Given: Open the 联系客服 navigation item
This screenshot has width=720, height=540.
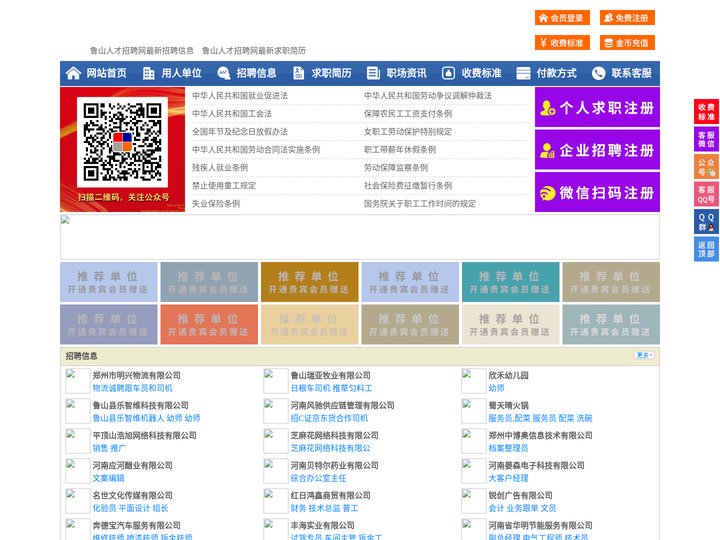Looking at the screenshot, I should pos(631,73).
